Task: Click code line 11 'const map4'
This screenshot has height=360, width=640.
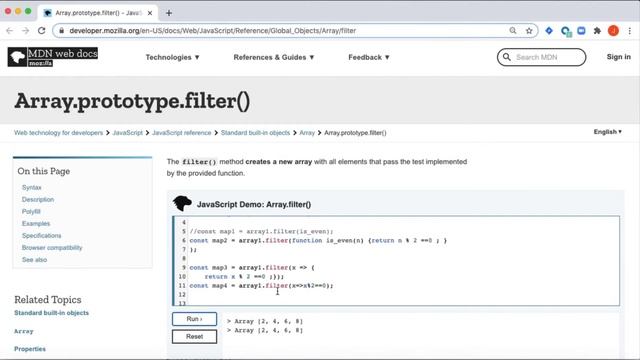Action: (261, 286)
